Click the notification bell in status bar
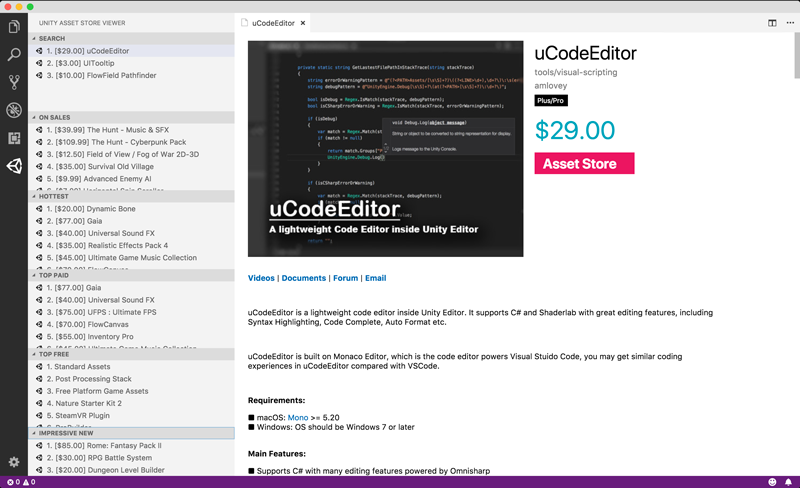The image size is (800, 488). (x=788, y=482)
